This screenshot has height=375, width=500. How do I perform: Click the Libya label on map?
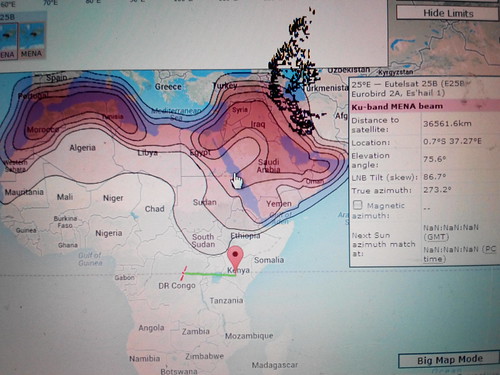coord(147,153)
